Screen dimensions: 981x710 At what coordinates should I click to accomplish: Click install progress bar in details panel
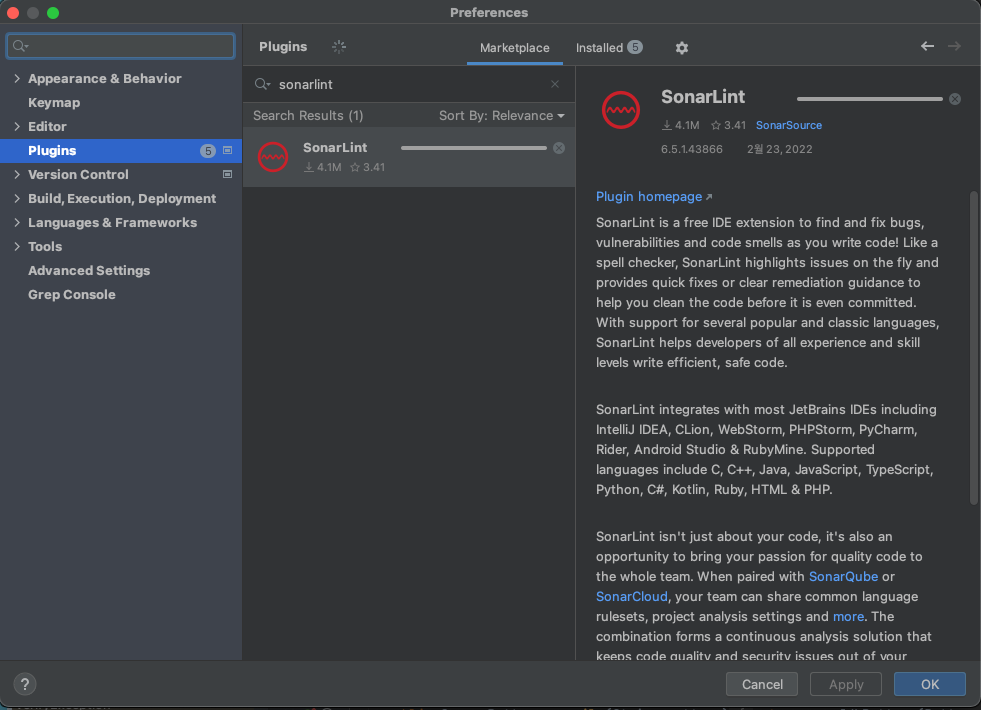[x=870, y=99]
